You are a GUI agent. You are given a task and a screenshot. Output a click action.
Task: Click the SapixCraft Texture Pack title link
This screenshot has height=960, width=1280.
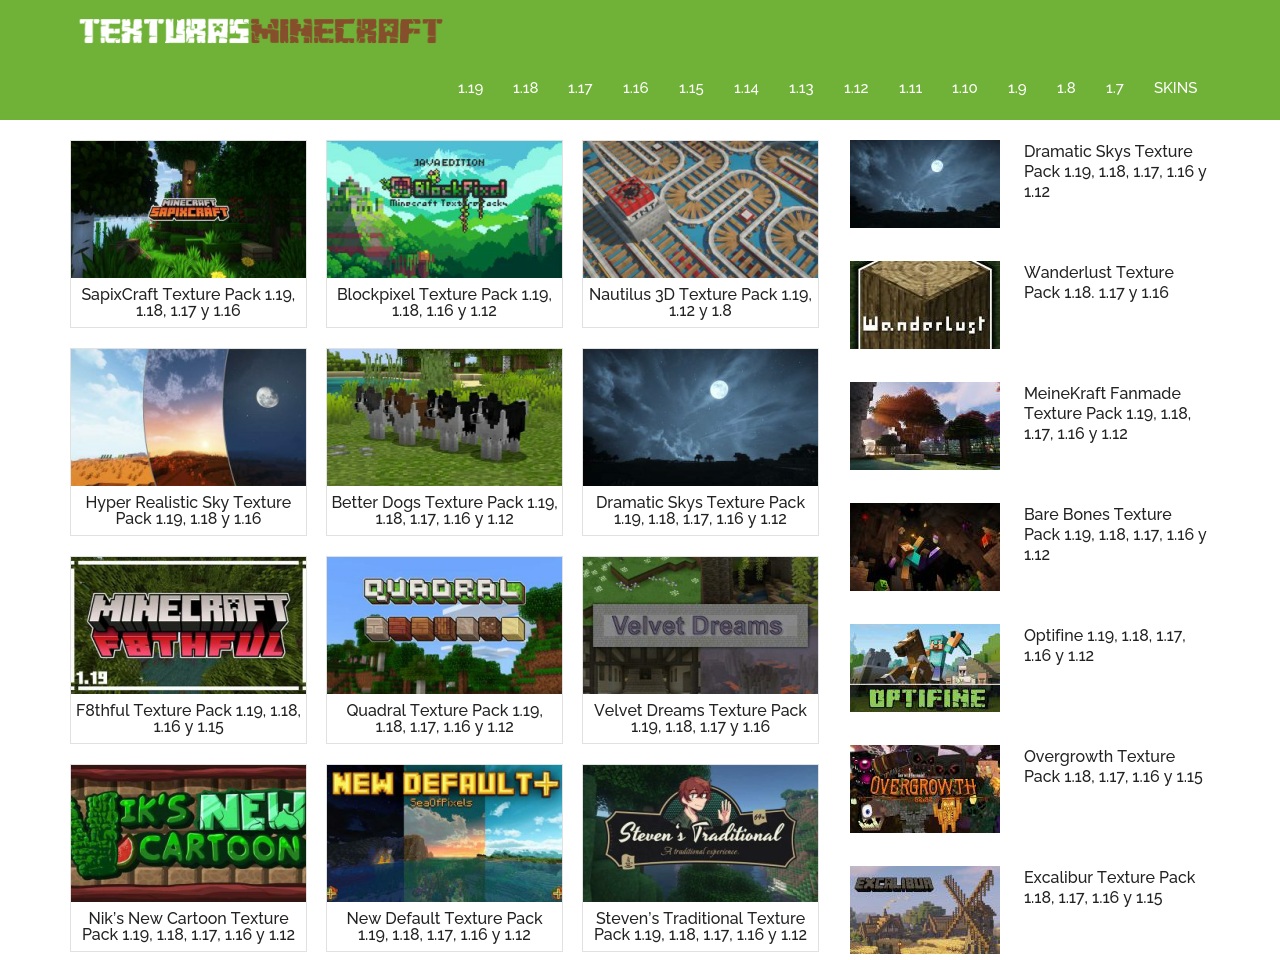click(188, 302)
